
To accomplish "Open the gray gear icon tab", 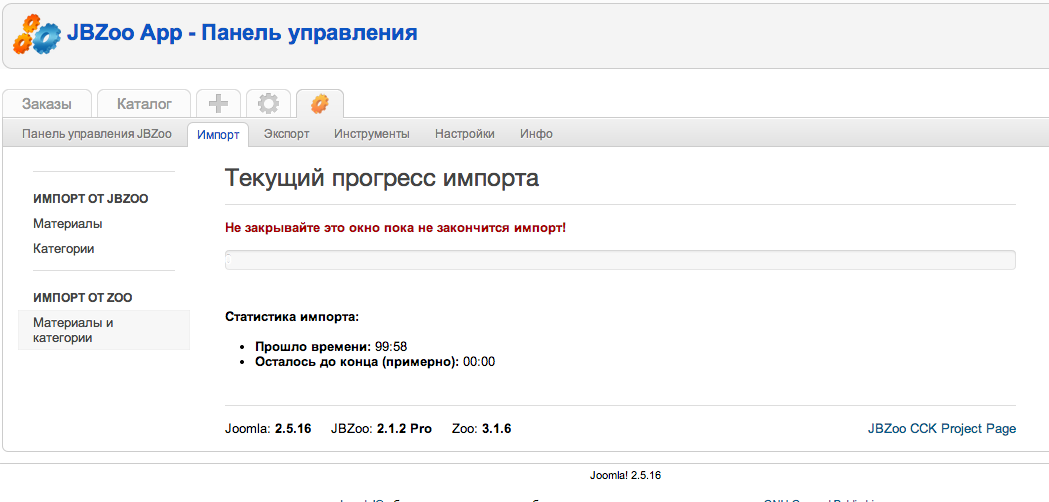I will coord(268,103).
